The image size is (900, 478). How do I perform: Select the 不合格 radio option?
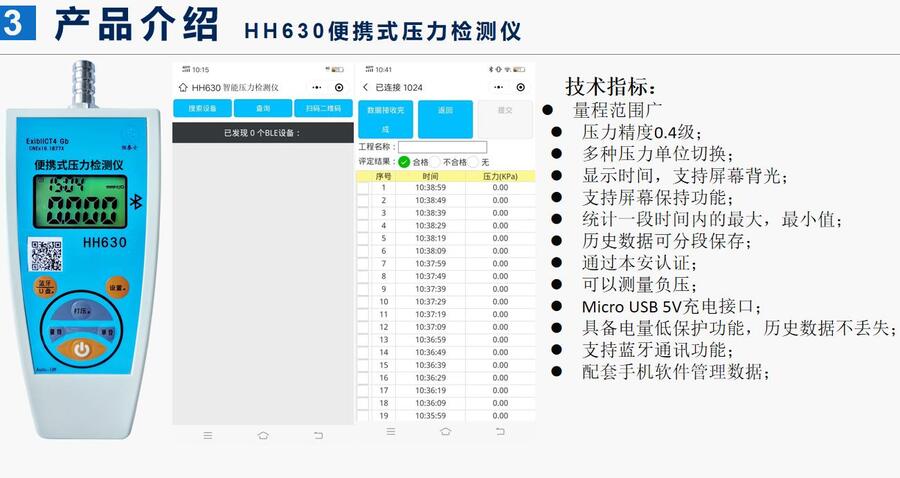tap(435, 162)
